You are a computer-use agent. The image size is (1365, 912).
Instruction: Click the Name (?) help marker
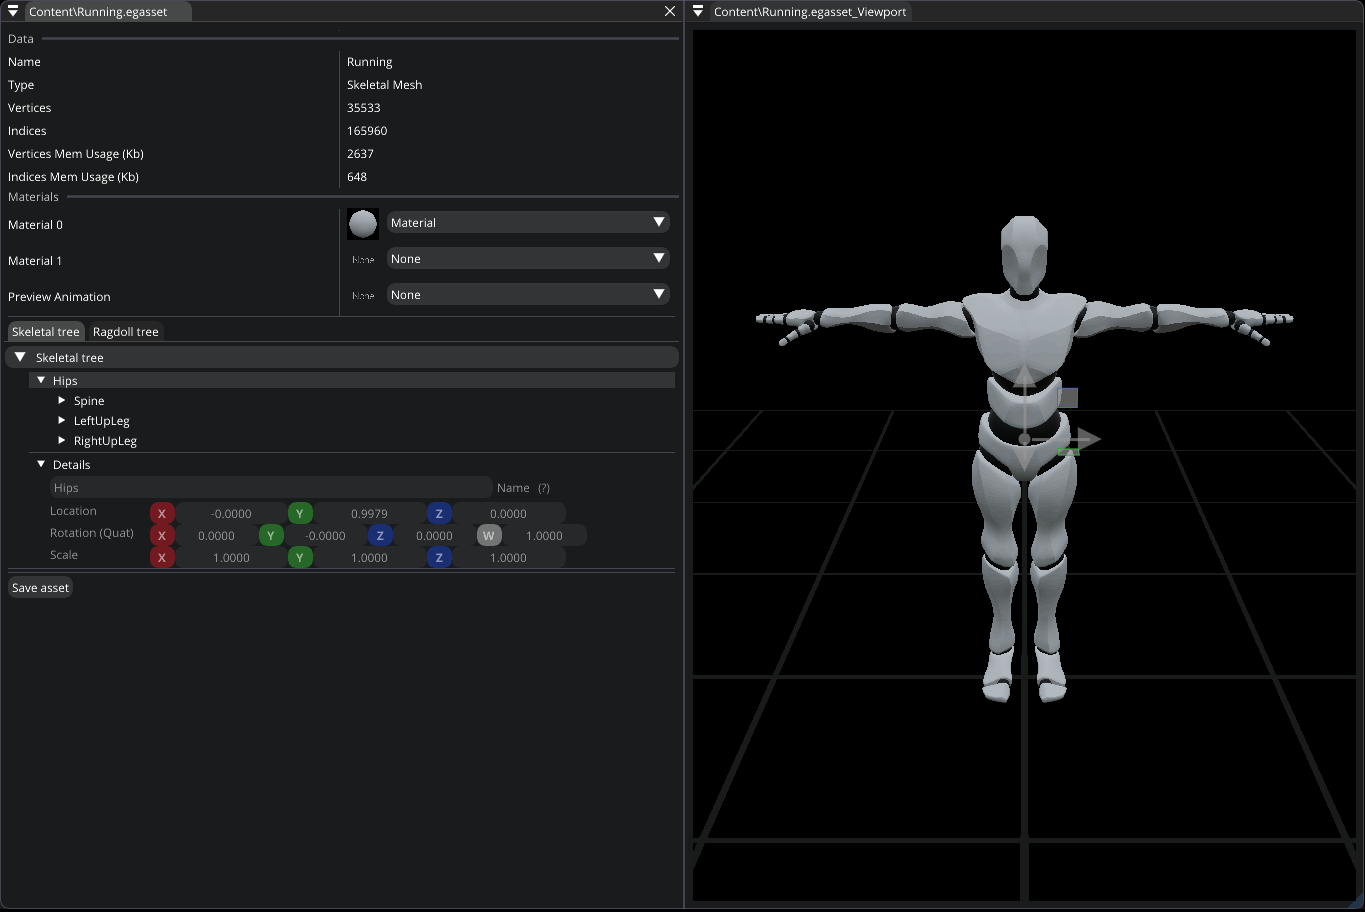[x=544, y=488]
